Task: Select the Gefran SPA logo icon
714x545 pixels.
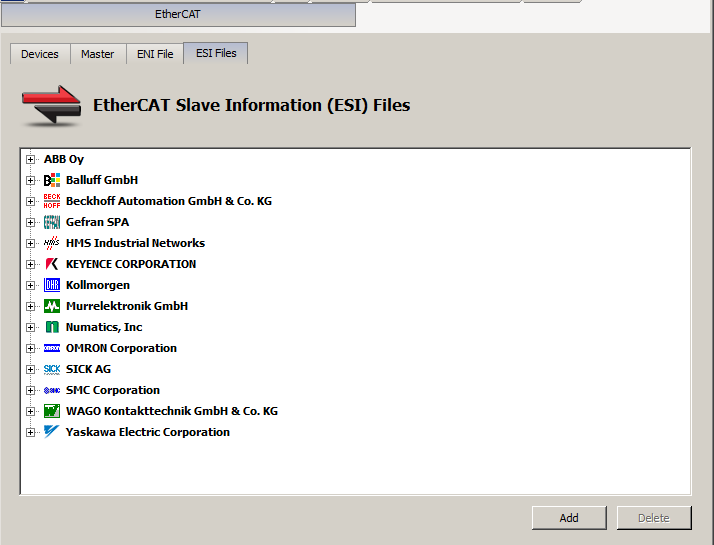Action: click(52, 222)
